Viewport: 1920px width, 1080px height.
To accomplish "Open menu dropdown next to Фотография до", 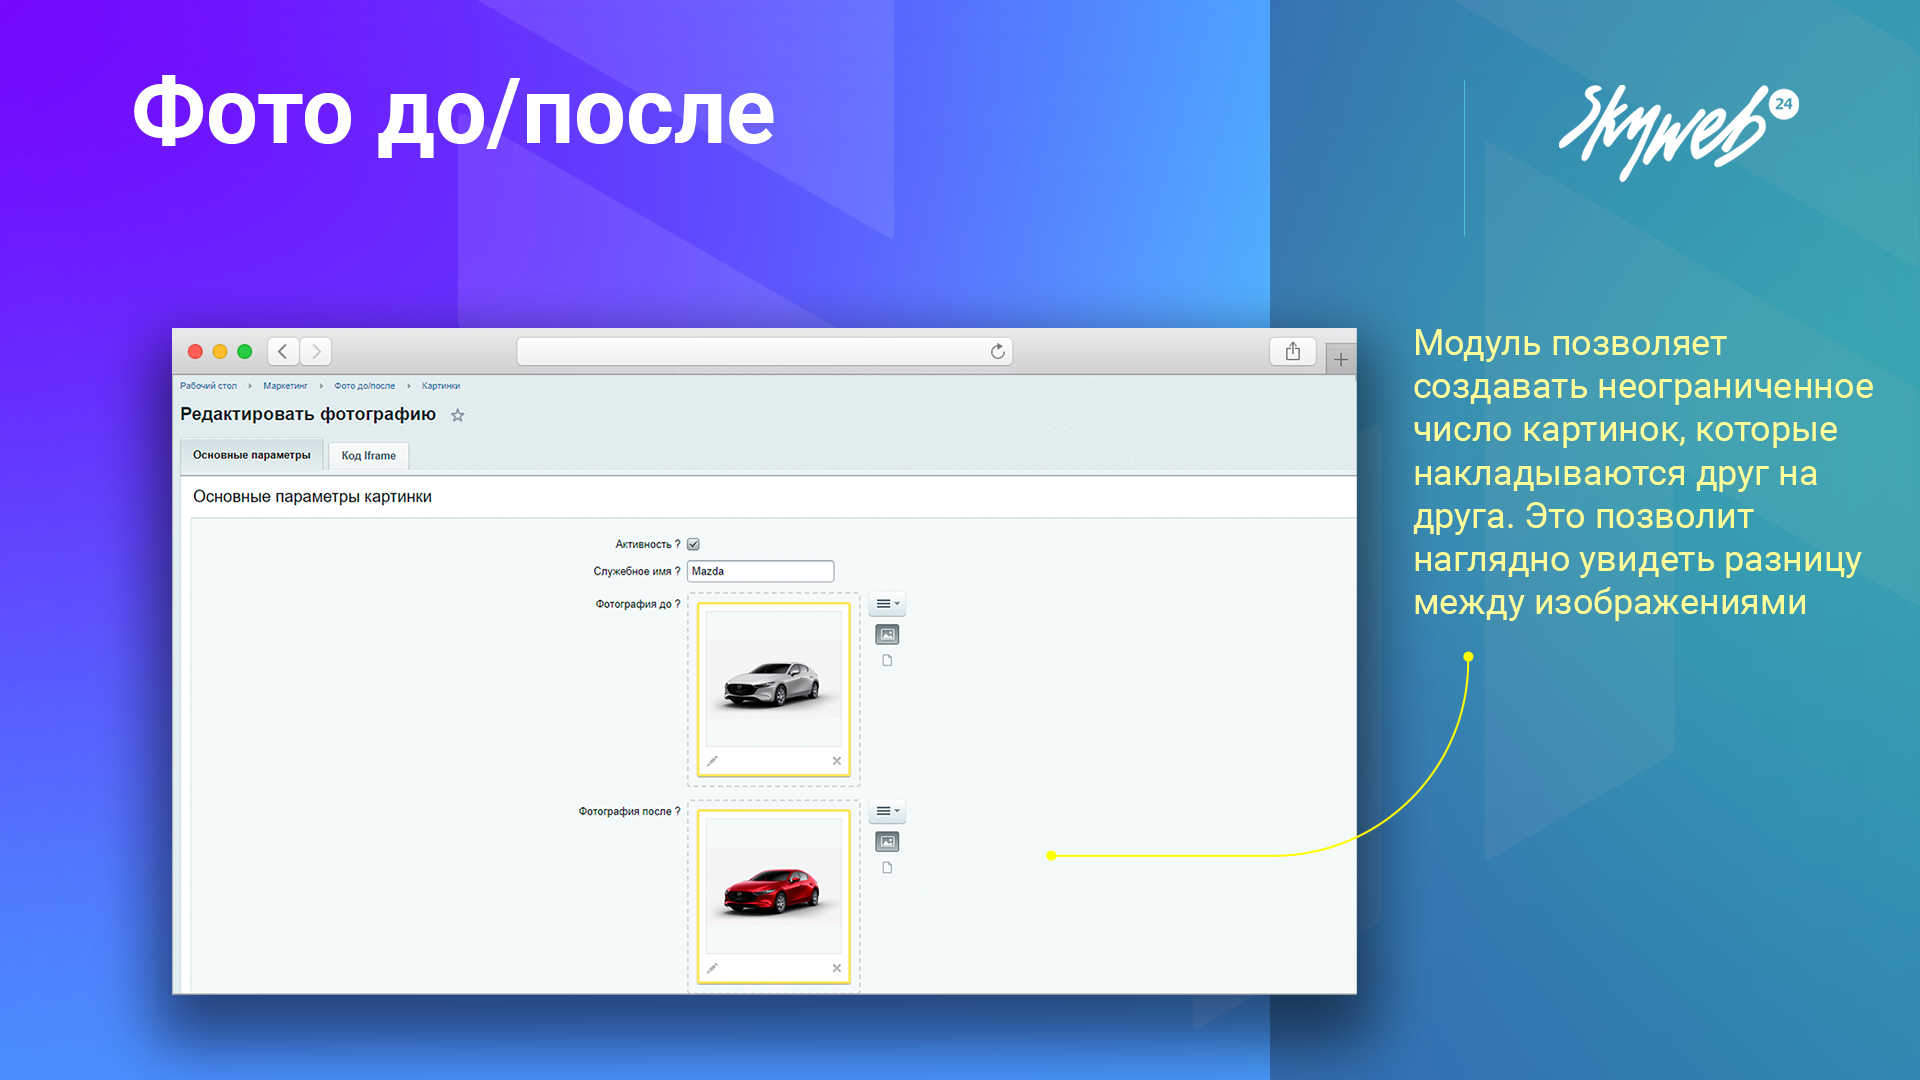I will pyautogui.click(x=887, y=604).
